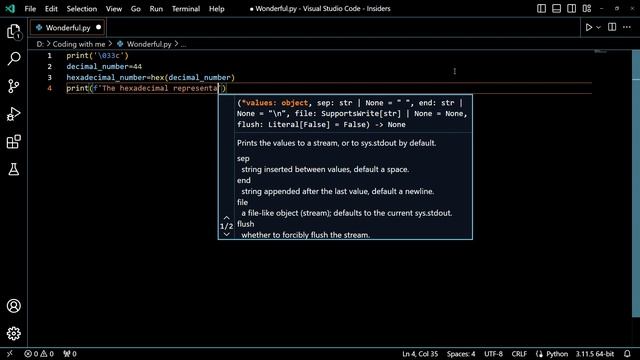
Task: Open the Search view in activity bar
Action: pyautogui.click(x=13, y=59)
